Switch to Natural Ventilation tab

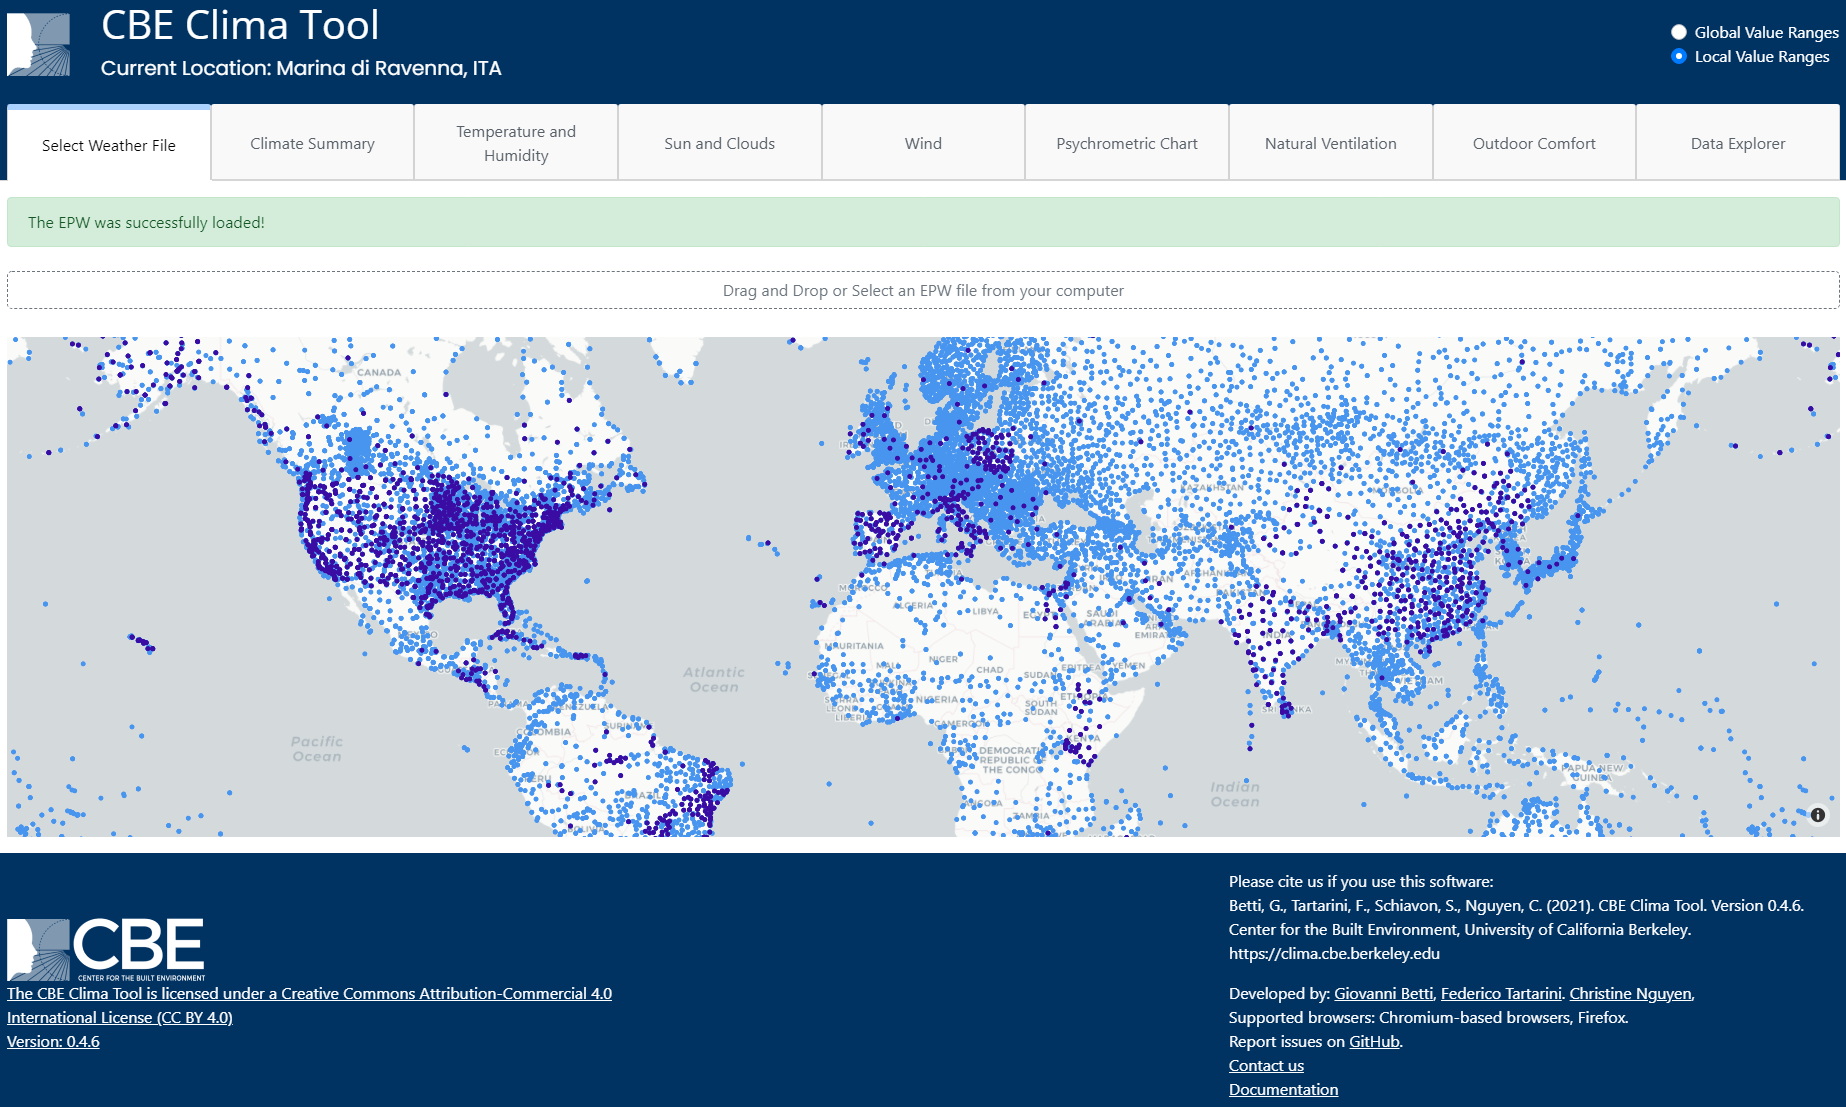(1330, 143)
